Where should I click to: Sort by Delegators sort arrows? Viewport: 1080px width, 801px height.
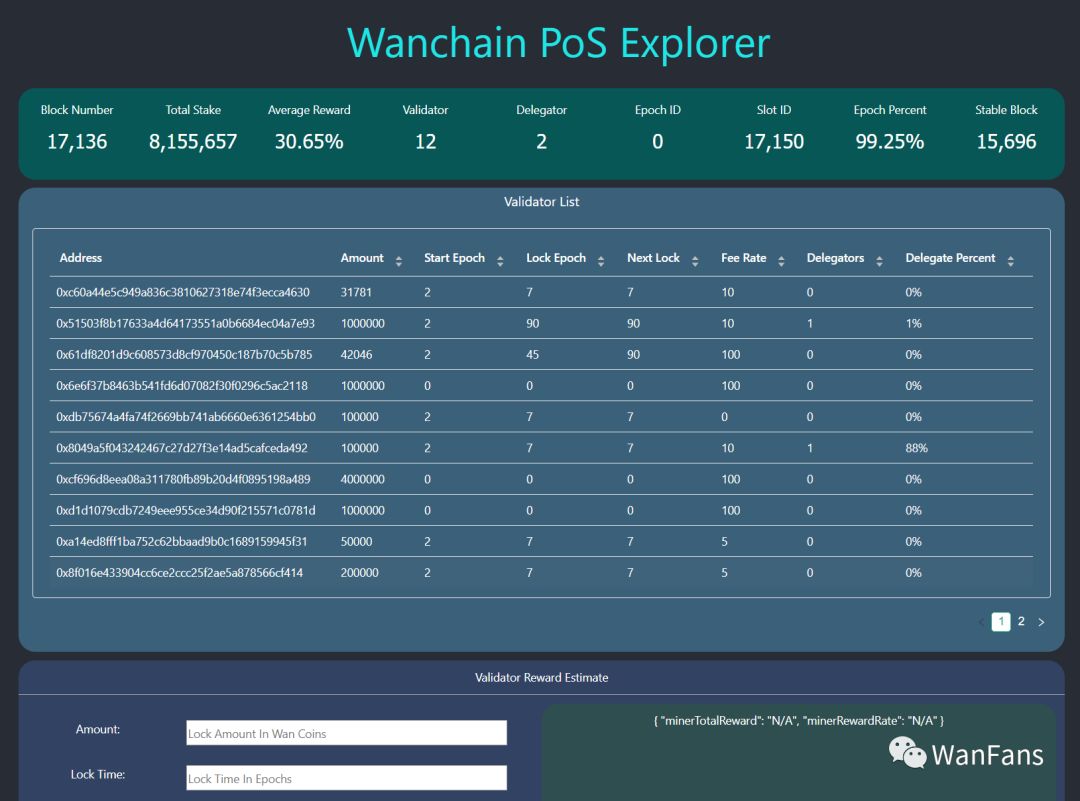click(x=879, y=260)
